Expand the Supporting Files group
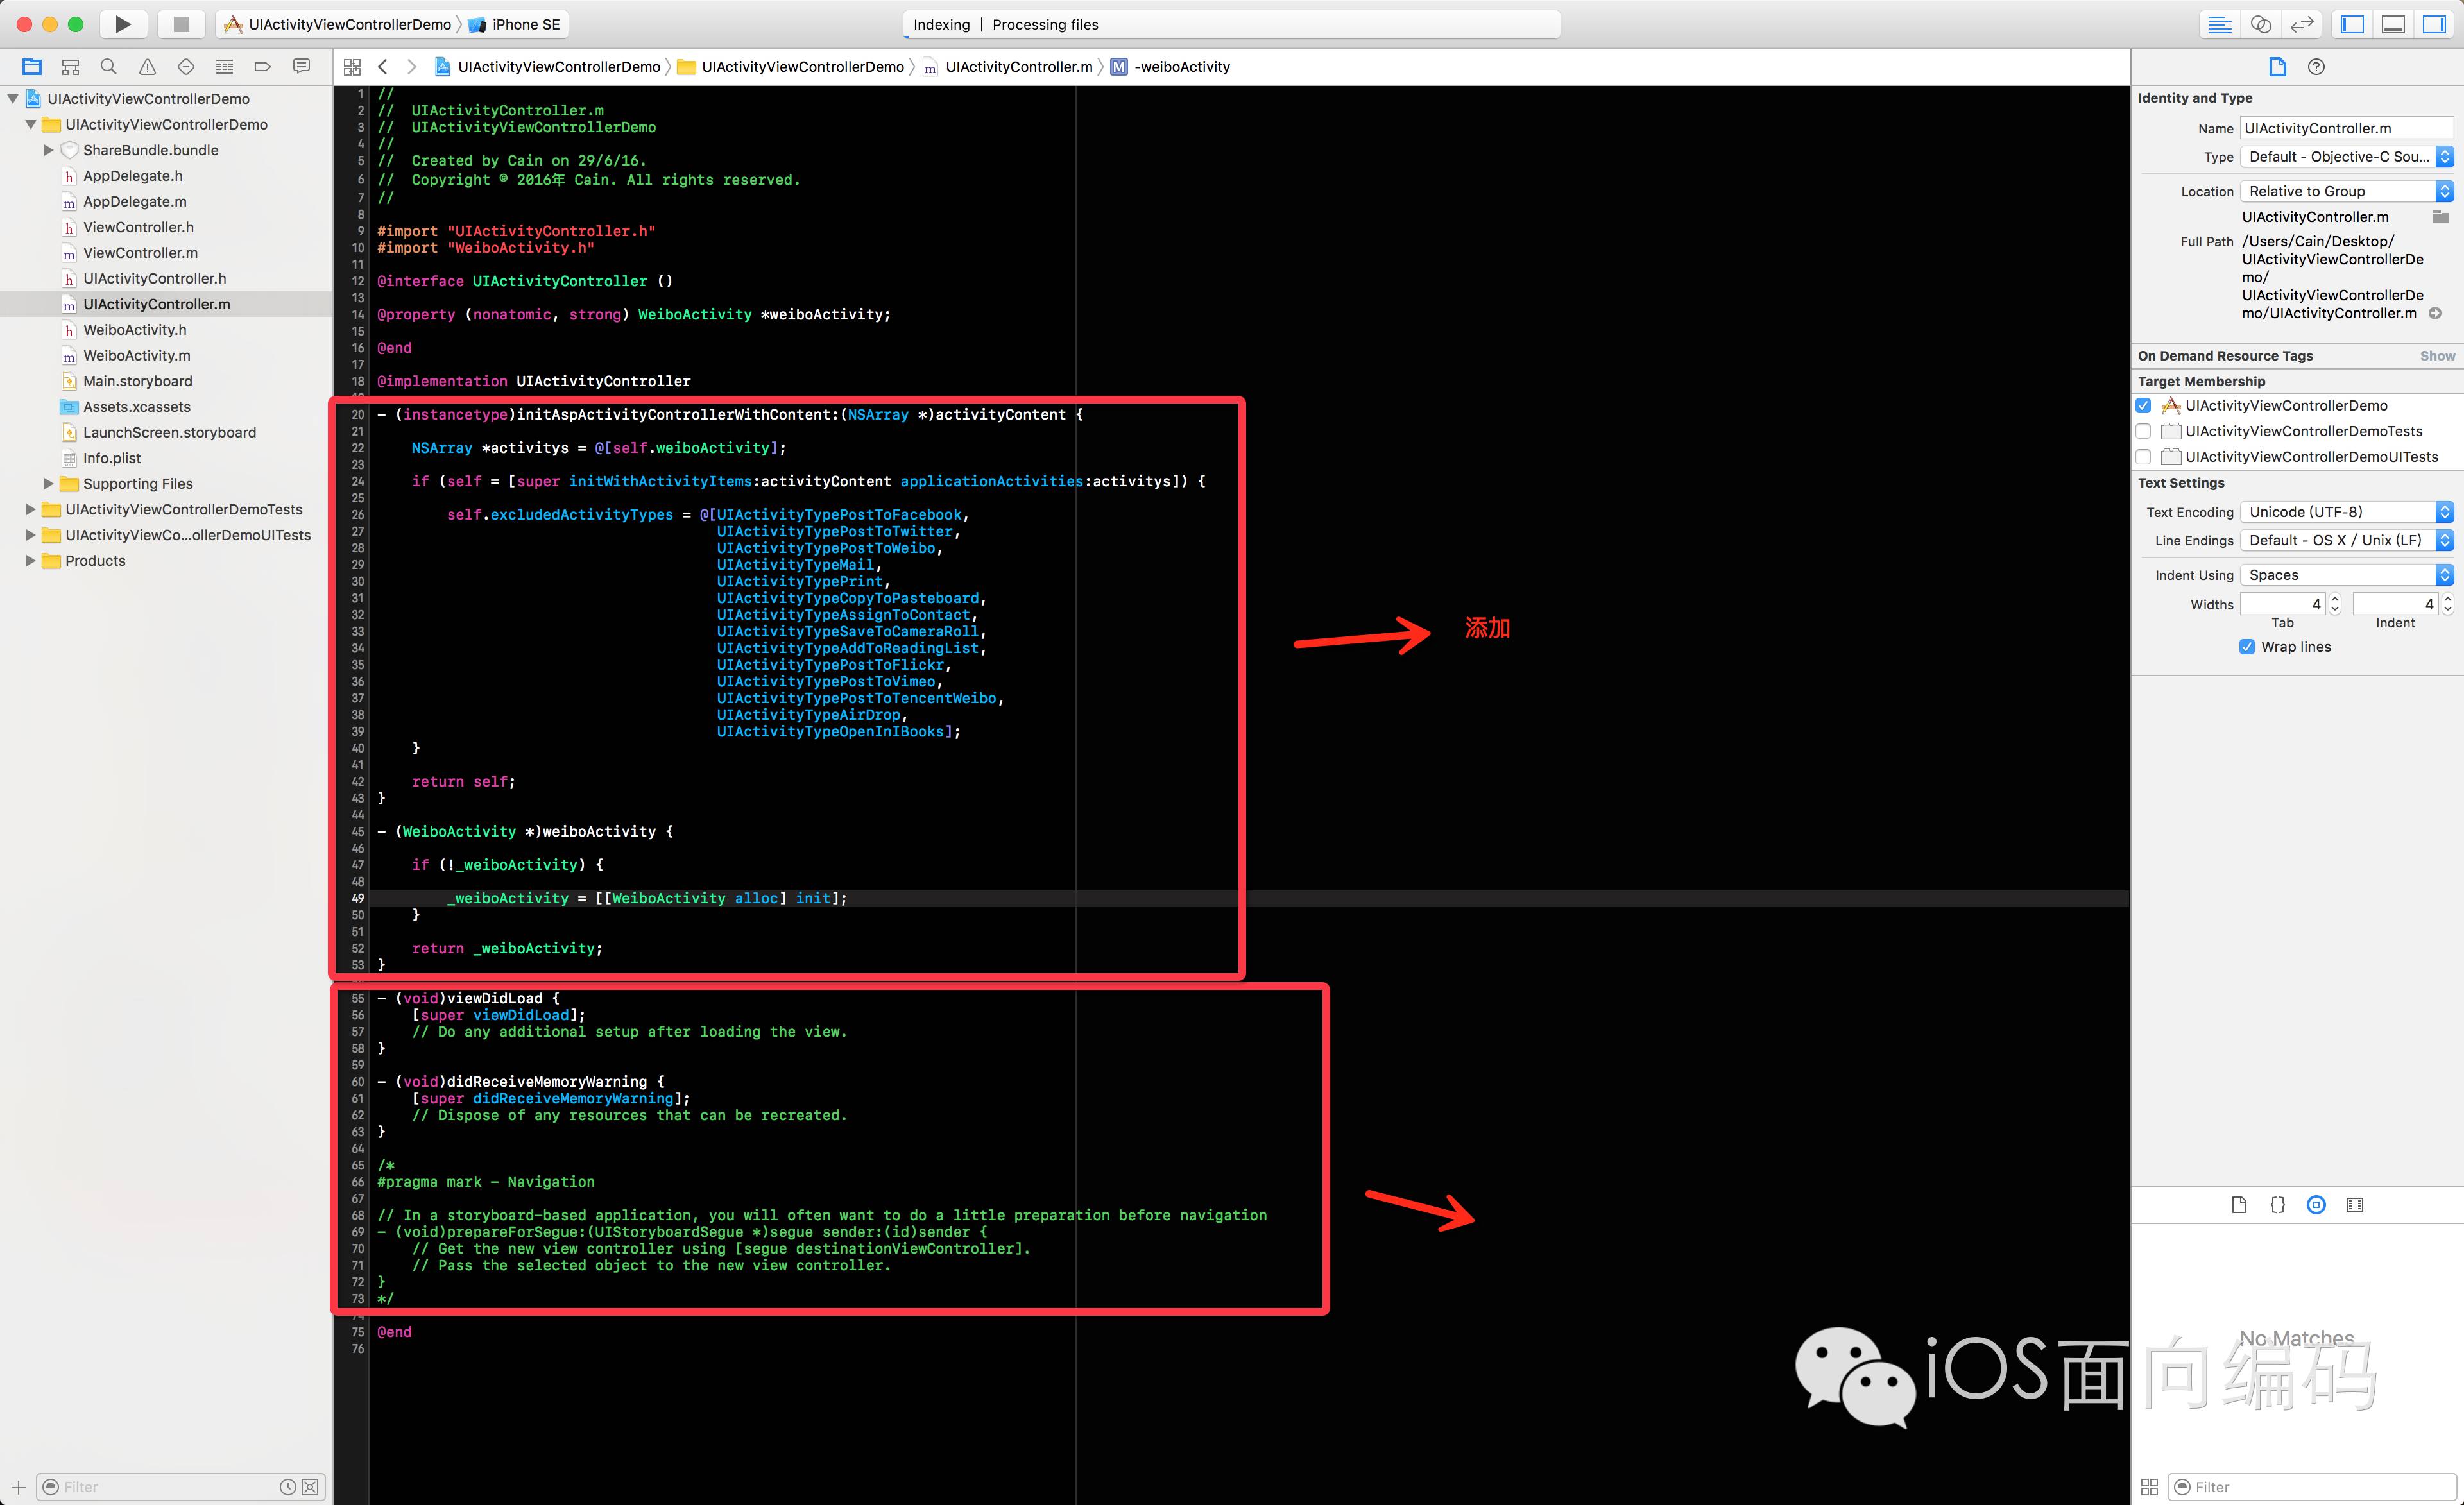The height and width of the screenshot is (1505, 2464). tap(48, 484)
